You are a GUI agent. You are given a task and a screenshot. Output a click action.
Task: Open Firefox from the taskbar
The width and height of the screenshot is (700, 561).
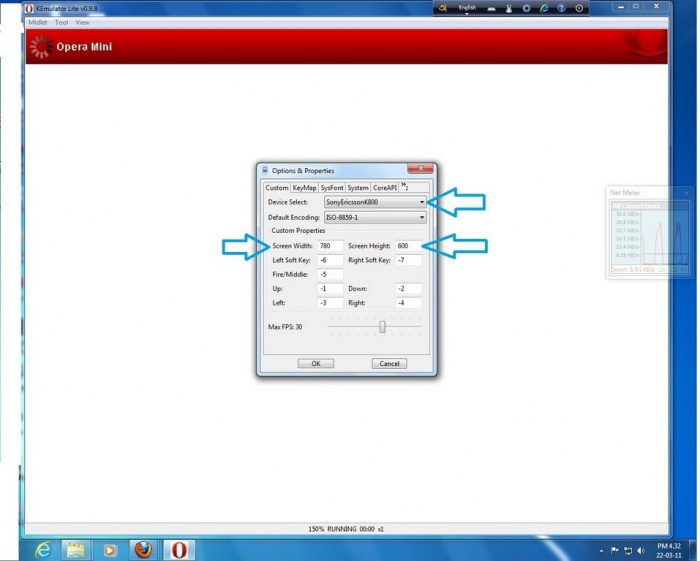[x=143, y=550]
